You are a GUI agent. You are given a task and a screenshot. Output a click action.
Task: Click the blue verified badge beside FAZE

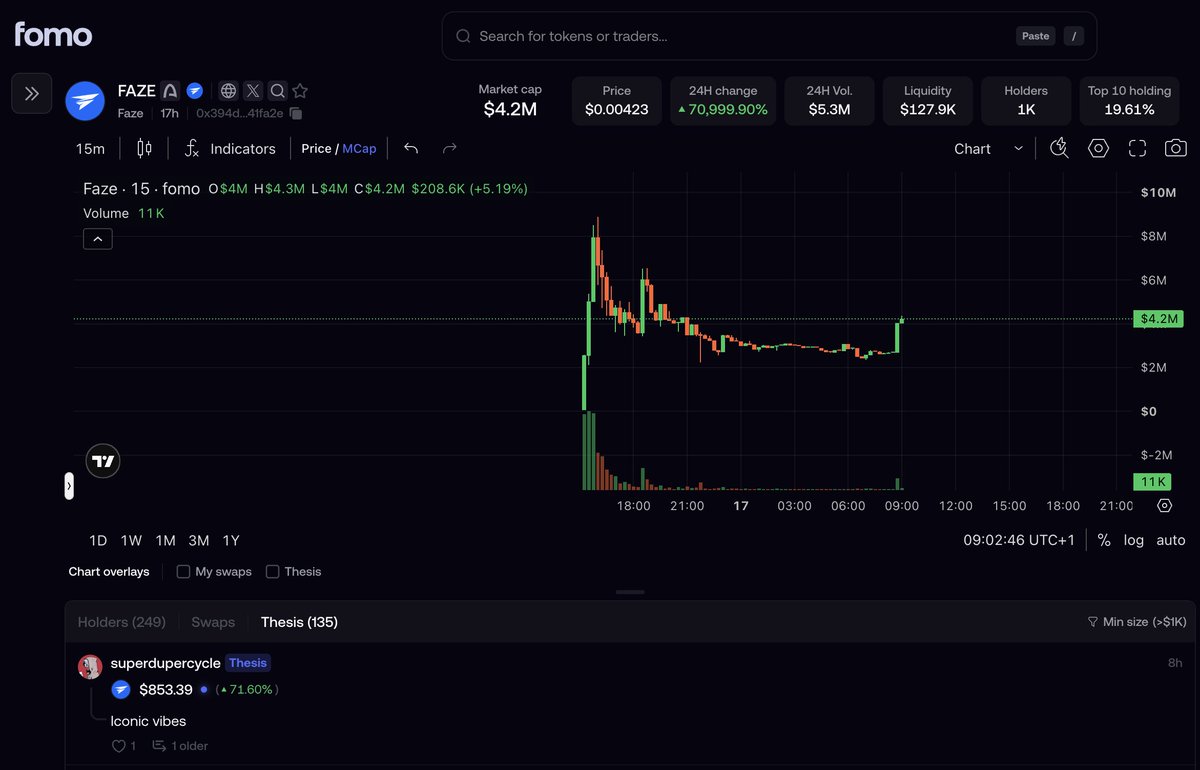[195, 91]
